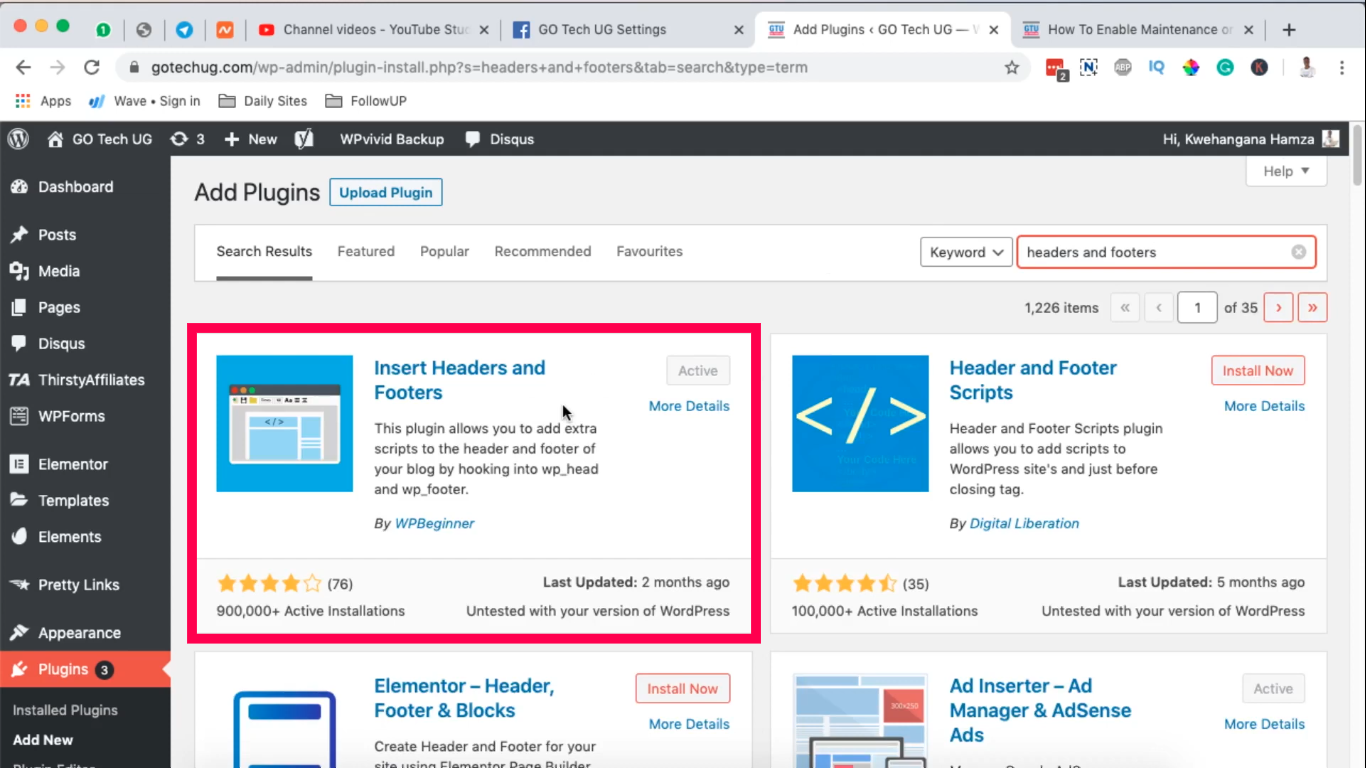Bookmark this page with the star icon
This screenshot has height=768, width=1366.
(x=1012, y=67)
